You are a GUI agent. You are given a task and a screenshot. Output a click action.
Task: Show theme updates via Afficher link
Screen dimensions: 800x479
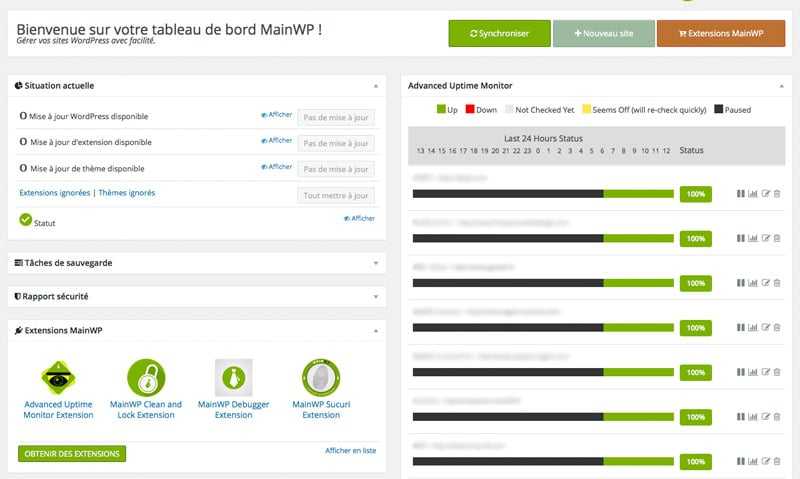tap(277, 167)
